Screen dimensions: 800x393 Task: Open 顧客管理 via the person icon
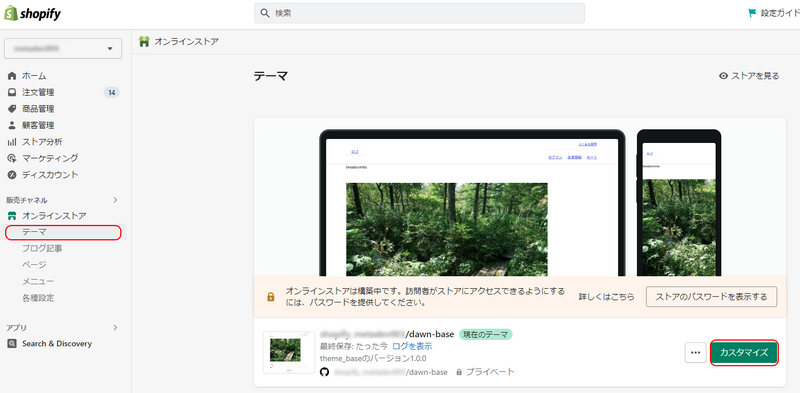(x=12, y=125)
